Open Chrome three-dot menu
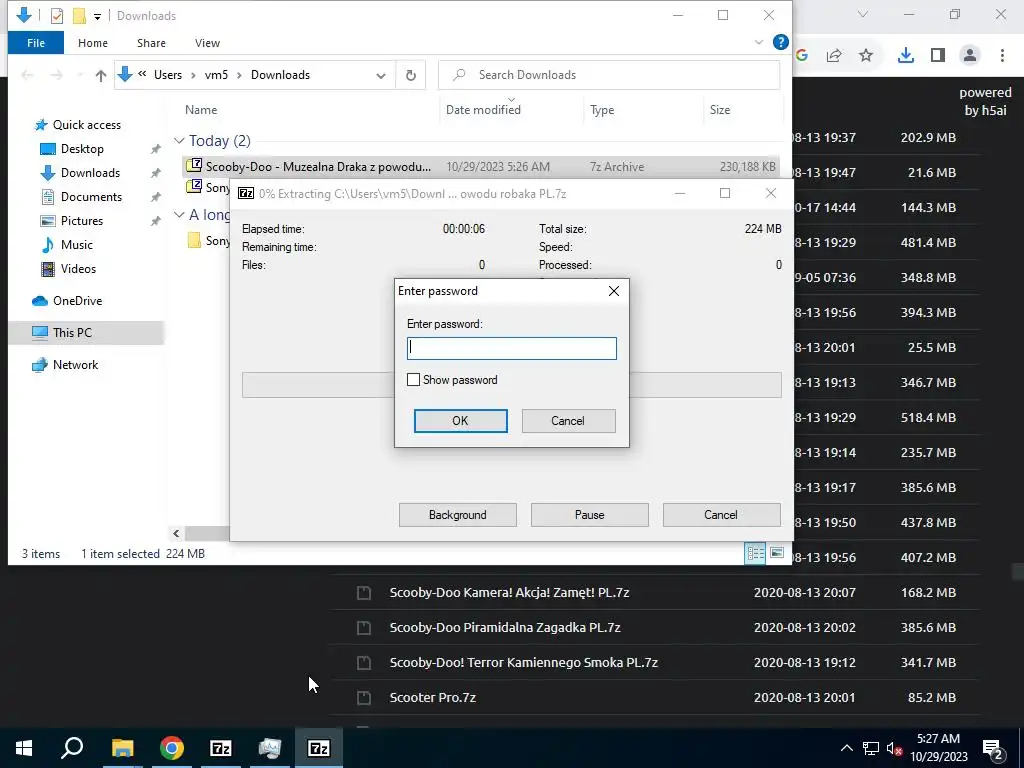 point(1002,56)
